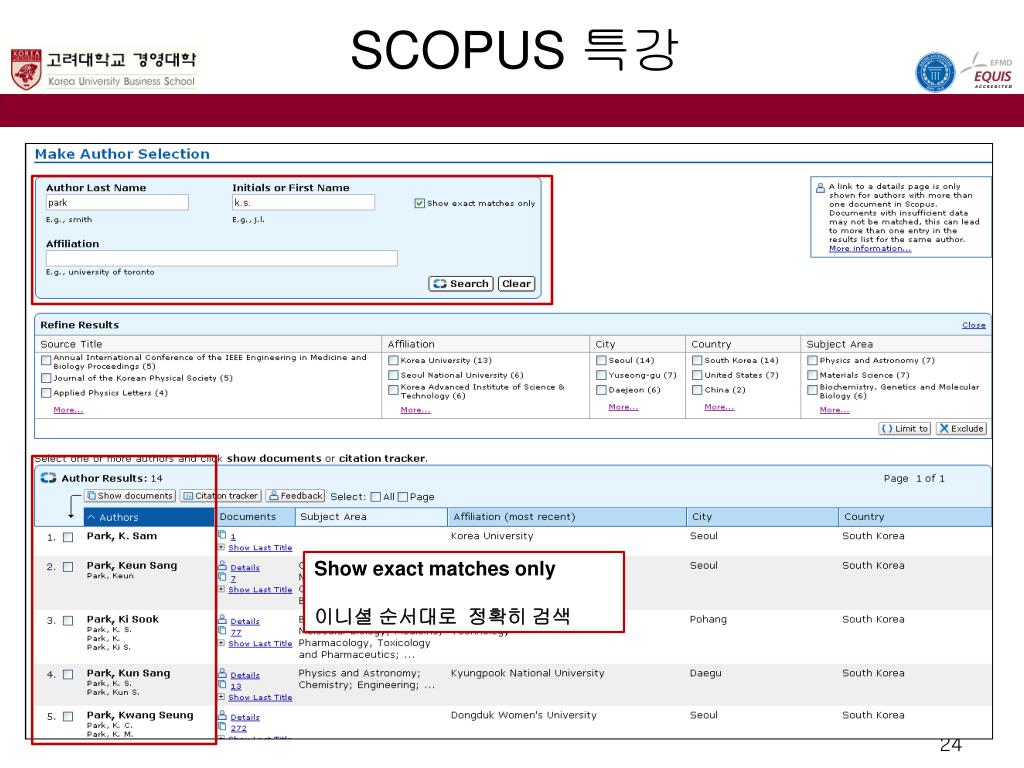Check Journal of the Korean Physical Society
Screen dimensions: 1024x768
[46, 378]
